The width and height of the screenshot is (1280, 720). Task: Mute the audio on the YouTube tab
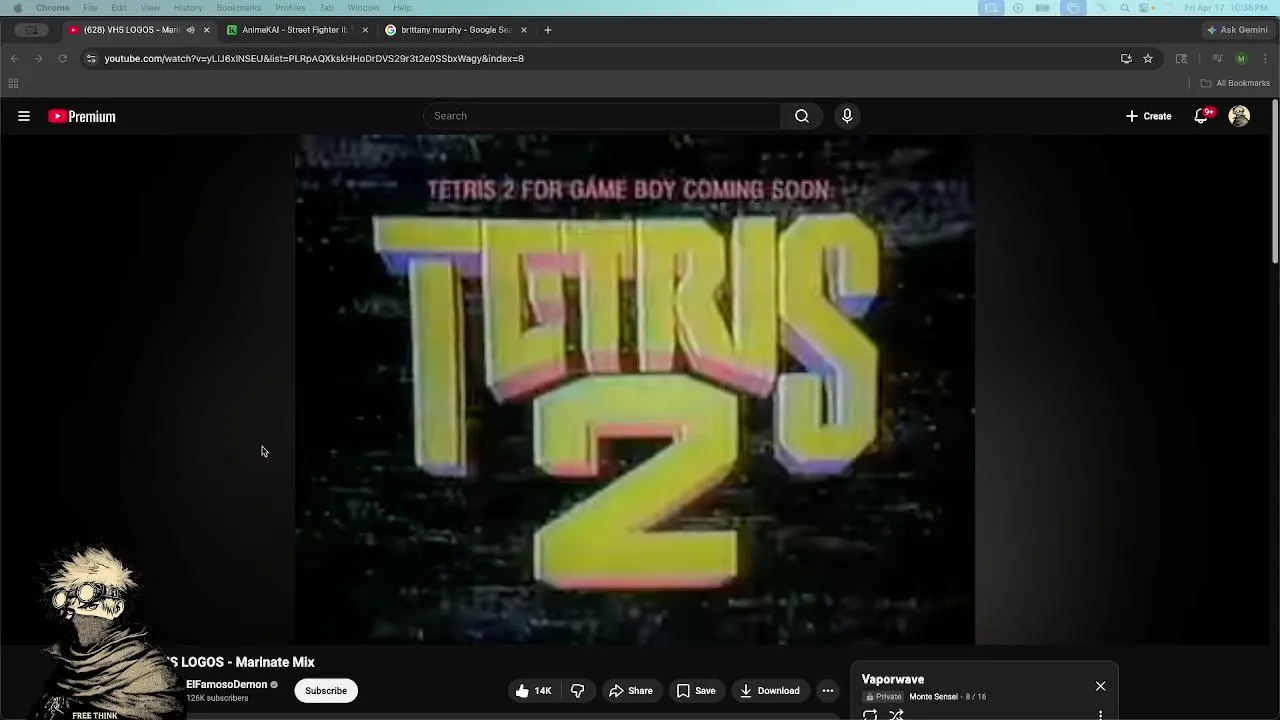tap(190, 30)
